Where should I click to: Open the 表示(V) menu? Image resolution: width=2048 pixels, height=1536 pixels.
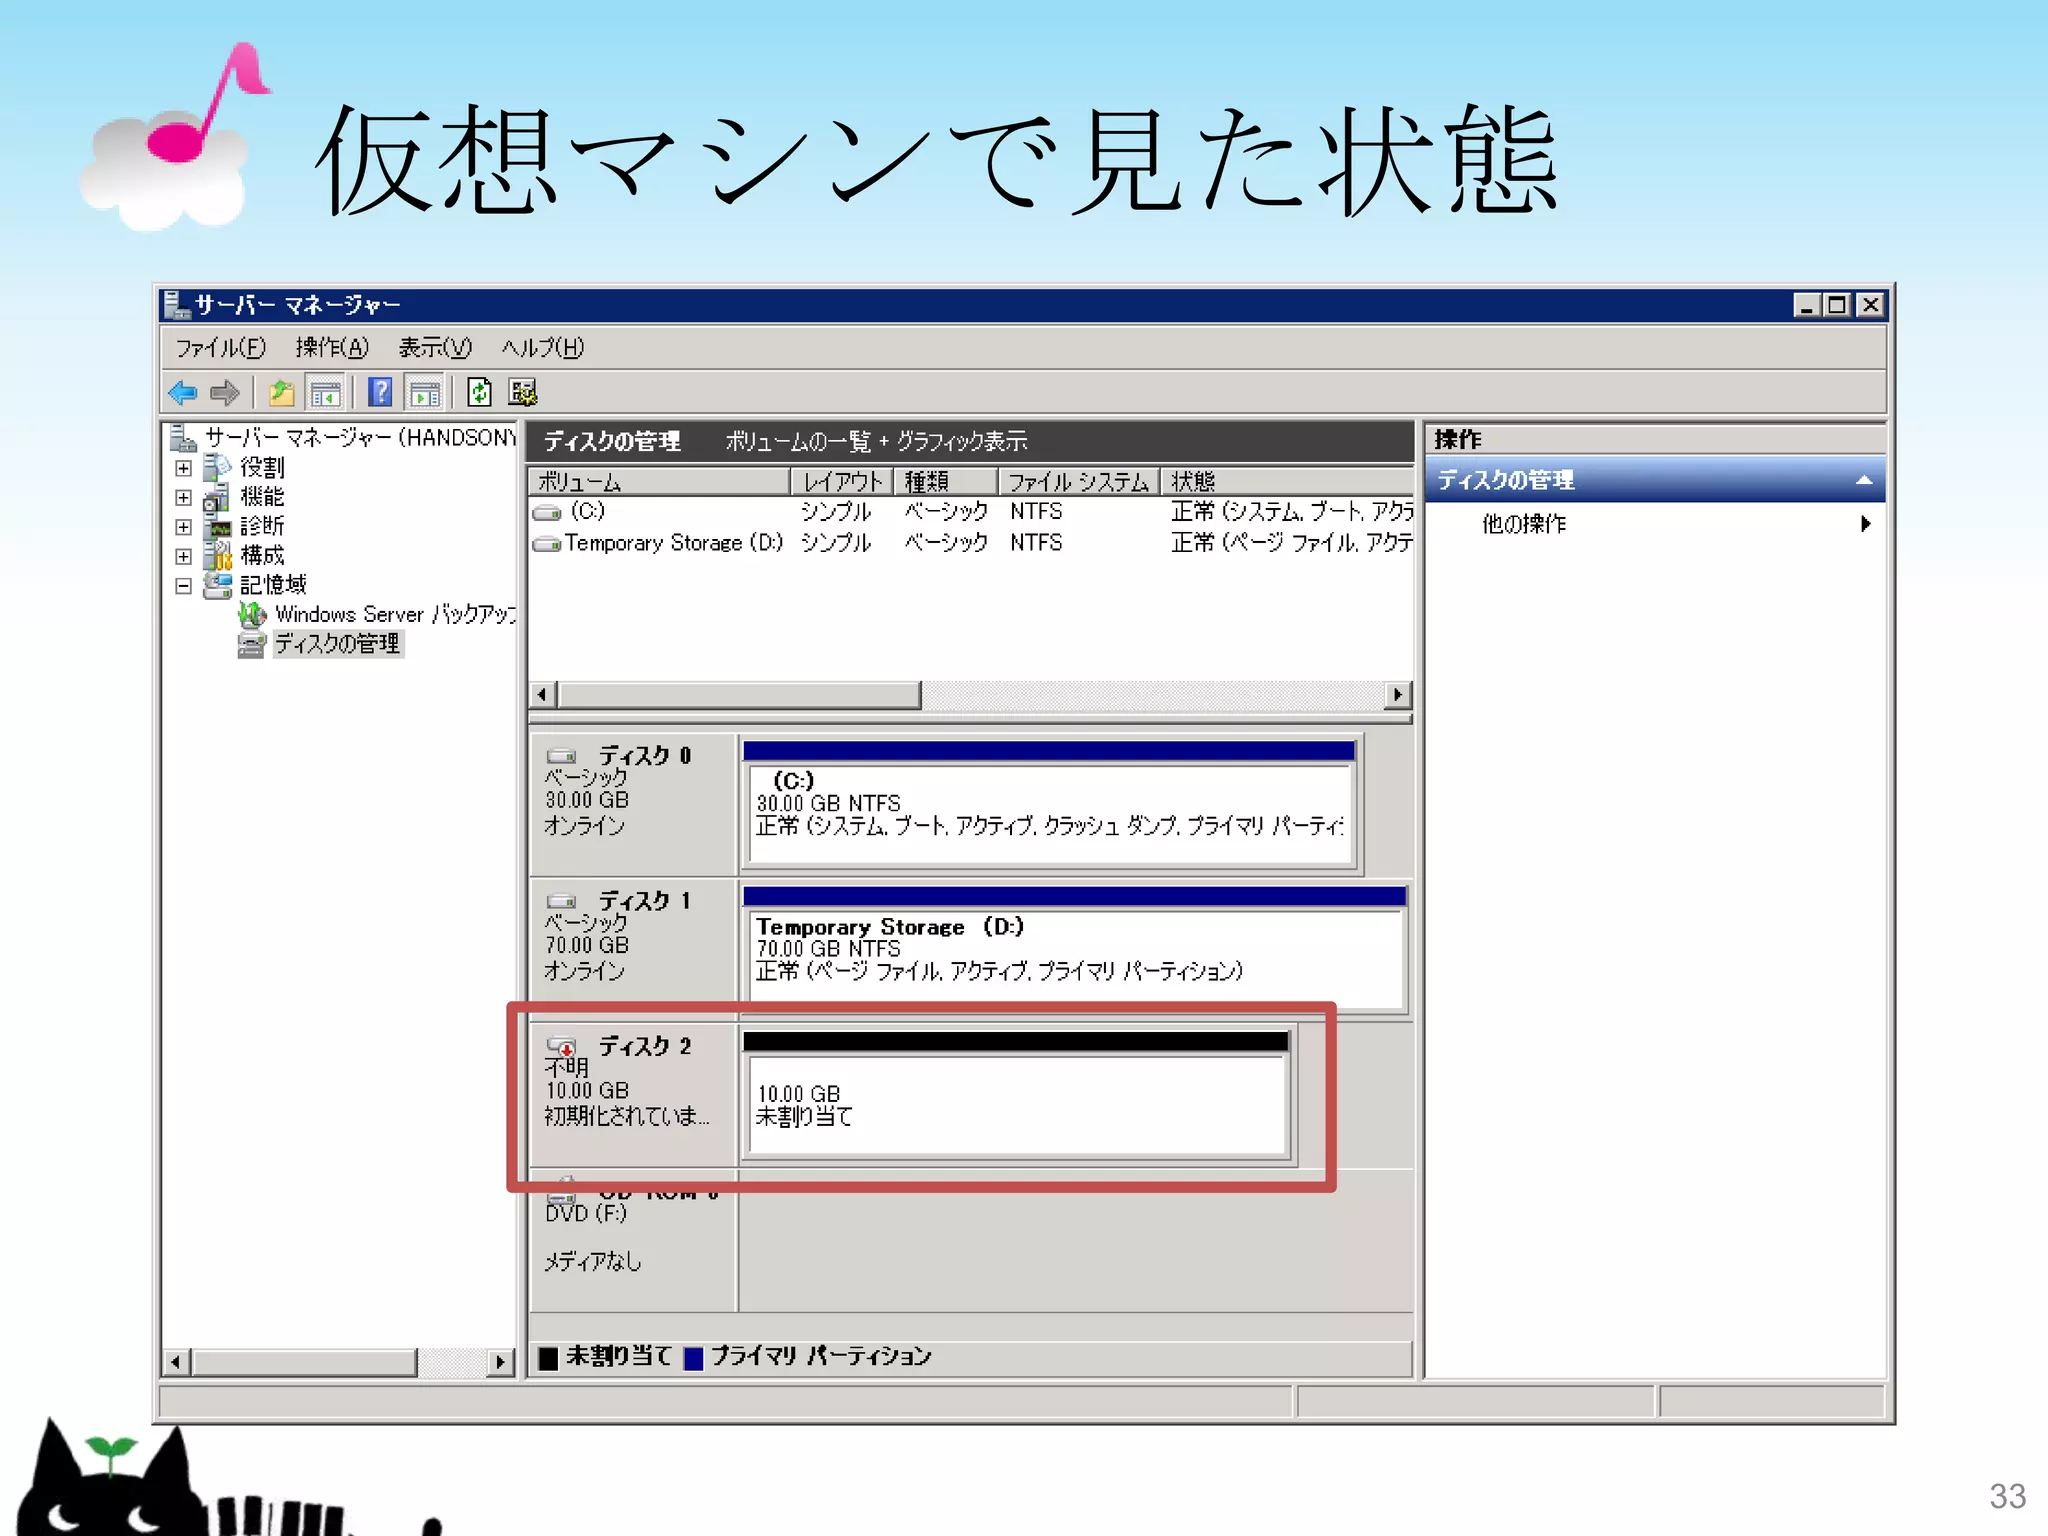point(435,348)
